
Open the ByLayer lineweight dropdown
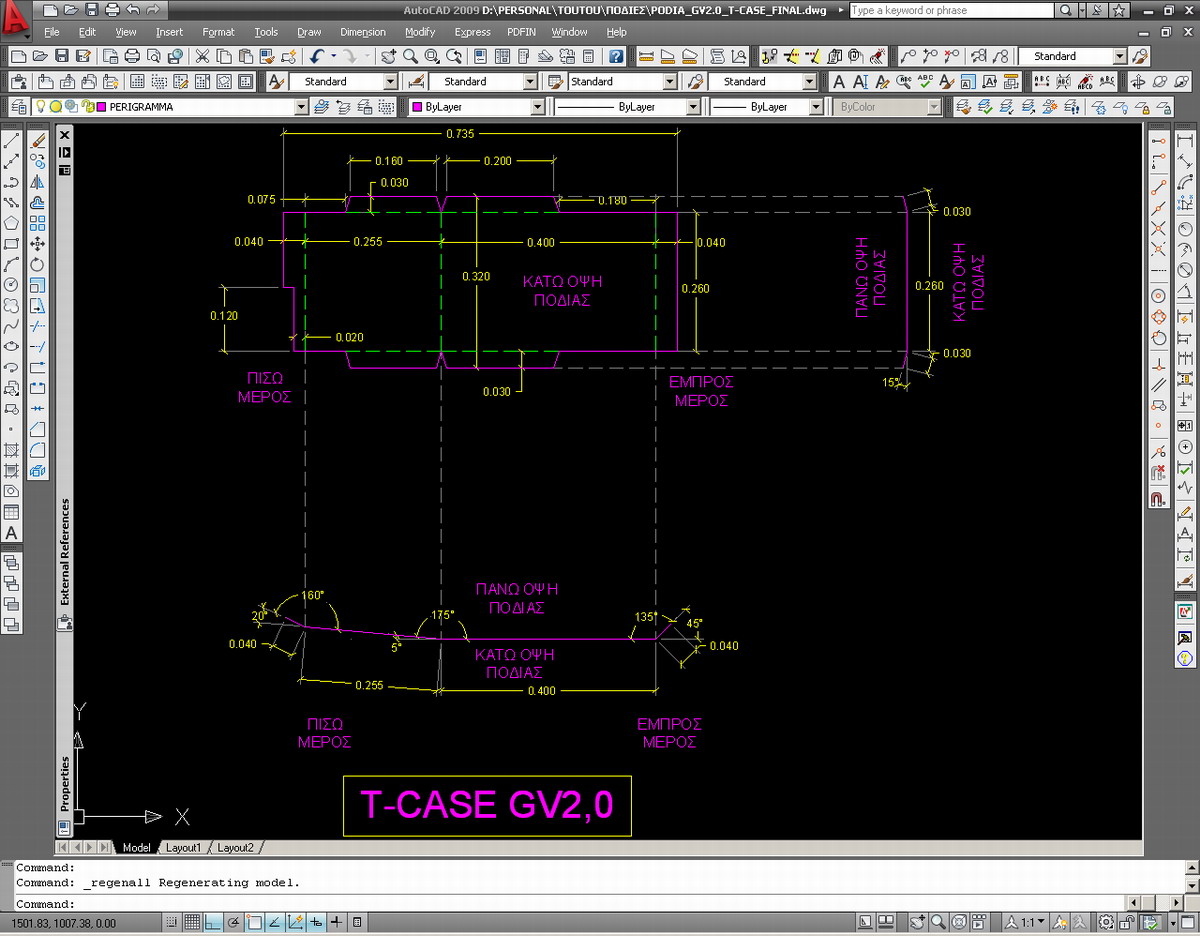click(x=816, y=107)
